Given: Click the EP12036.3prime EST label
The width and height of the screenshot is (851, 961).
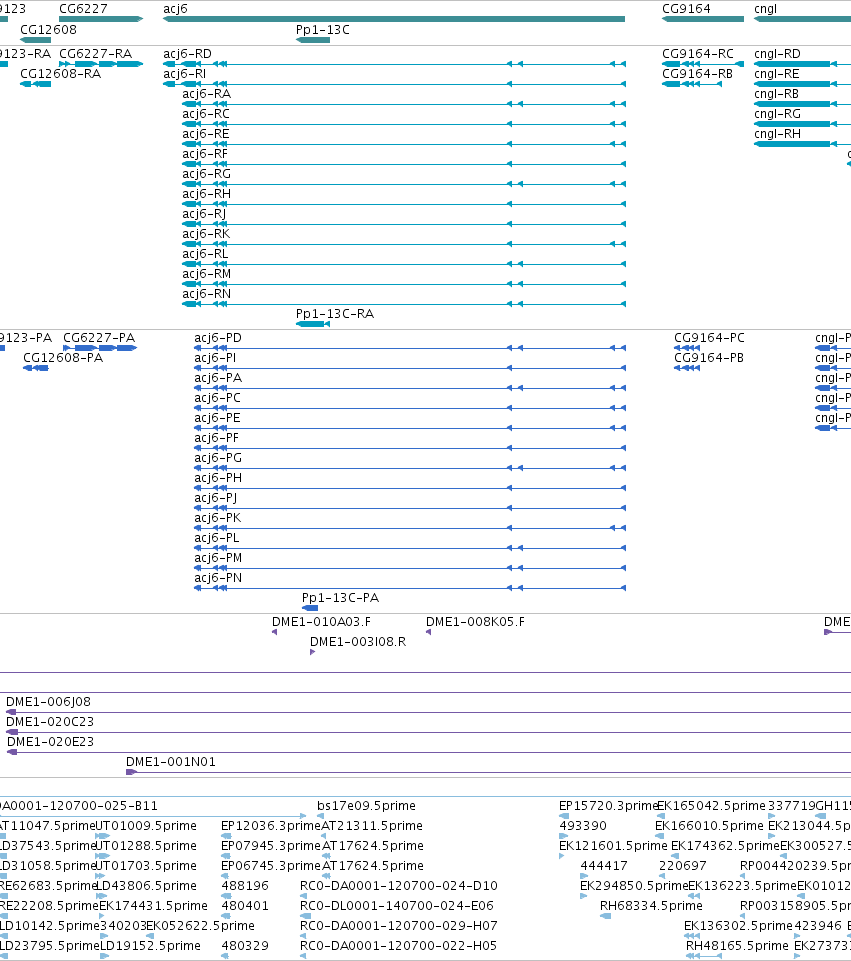Looking at the screenshot, I should [271, 826].
